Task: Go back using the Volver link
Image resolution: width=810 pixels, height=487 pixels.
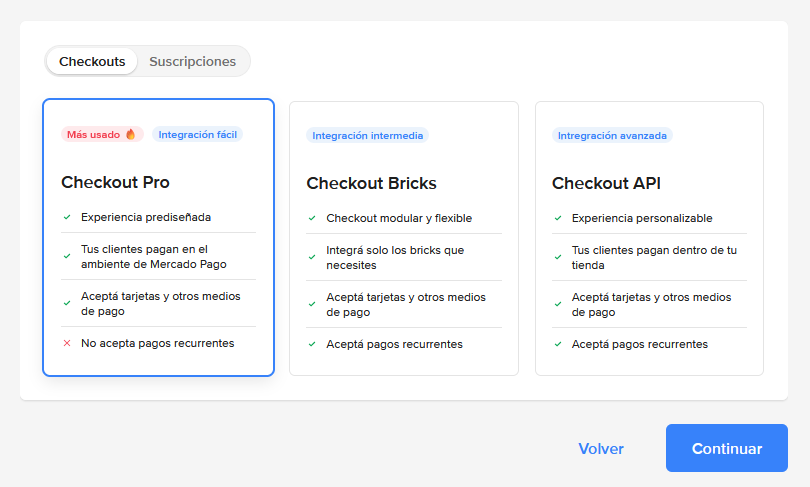Action: (x=601, y=448)
